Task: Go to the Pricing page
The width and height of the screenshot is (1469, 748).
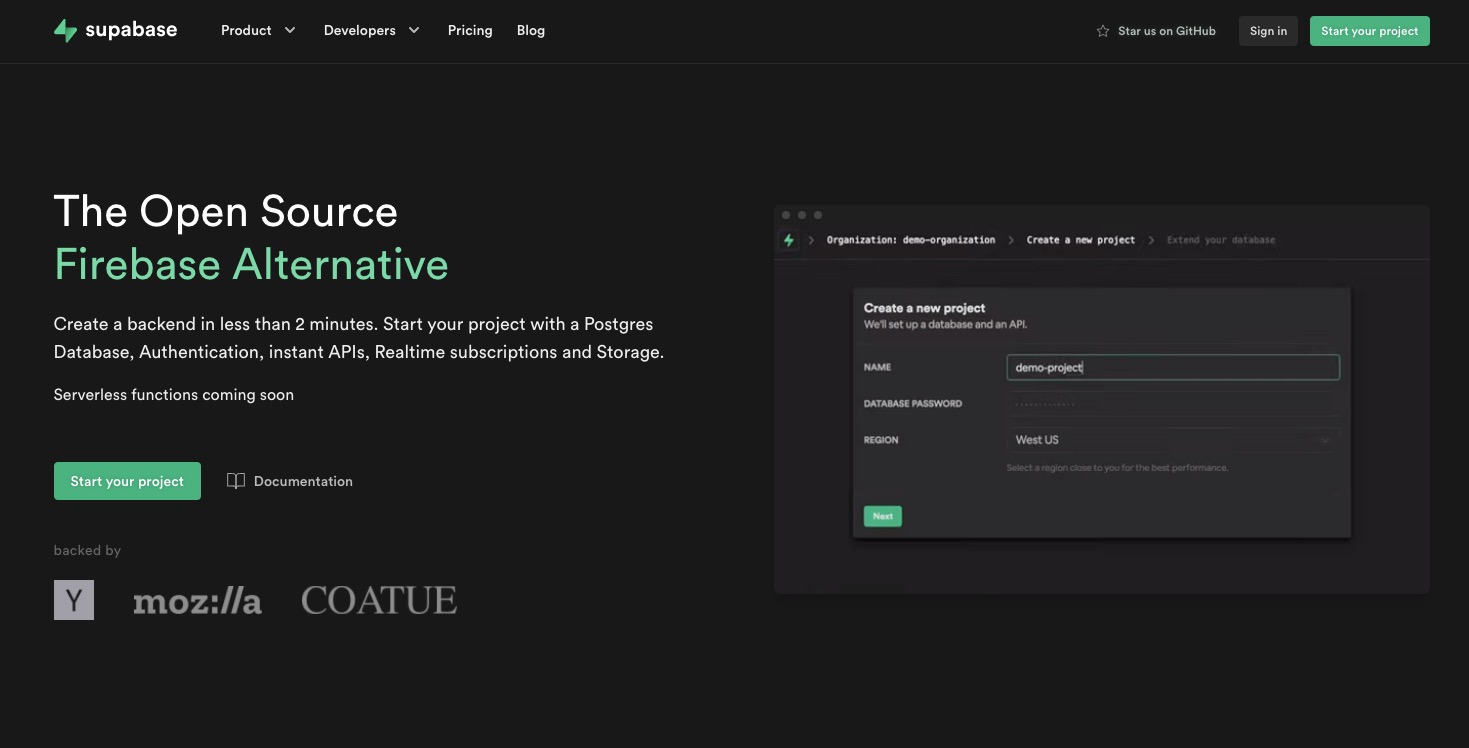Action: click(x=470, y=31)
